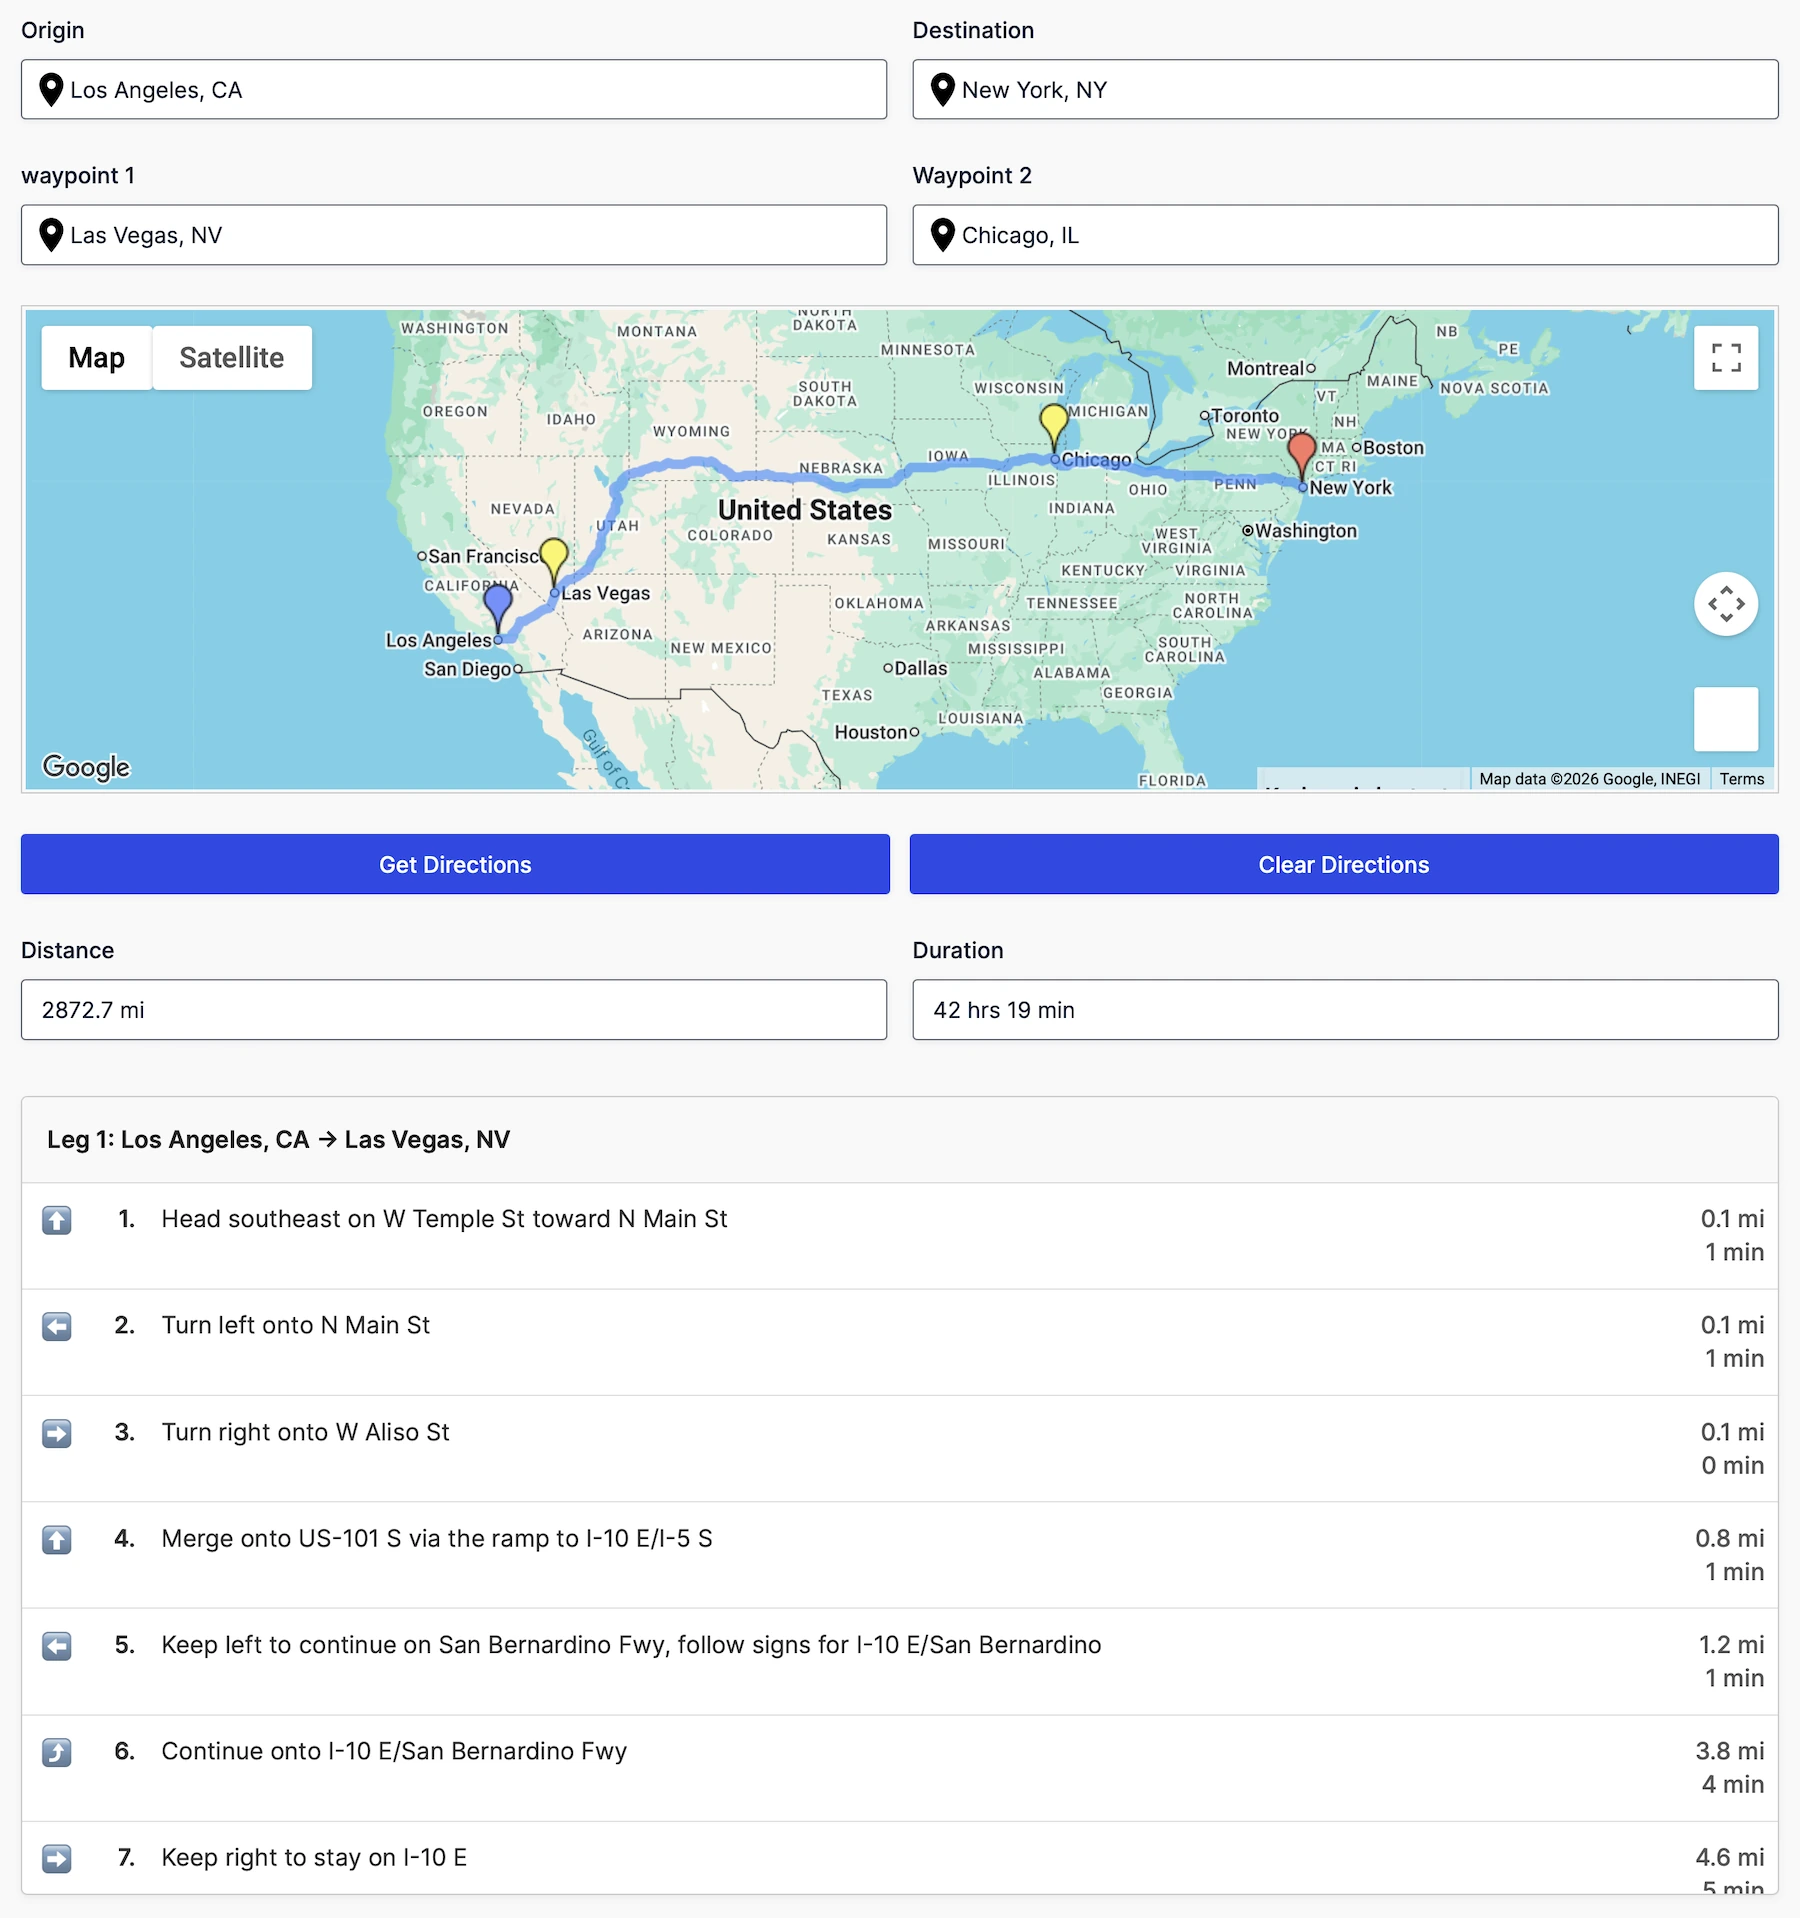Select step "Turn left onto N Main St"
1800x1918 pixels.
pos(900,1342)
